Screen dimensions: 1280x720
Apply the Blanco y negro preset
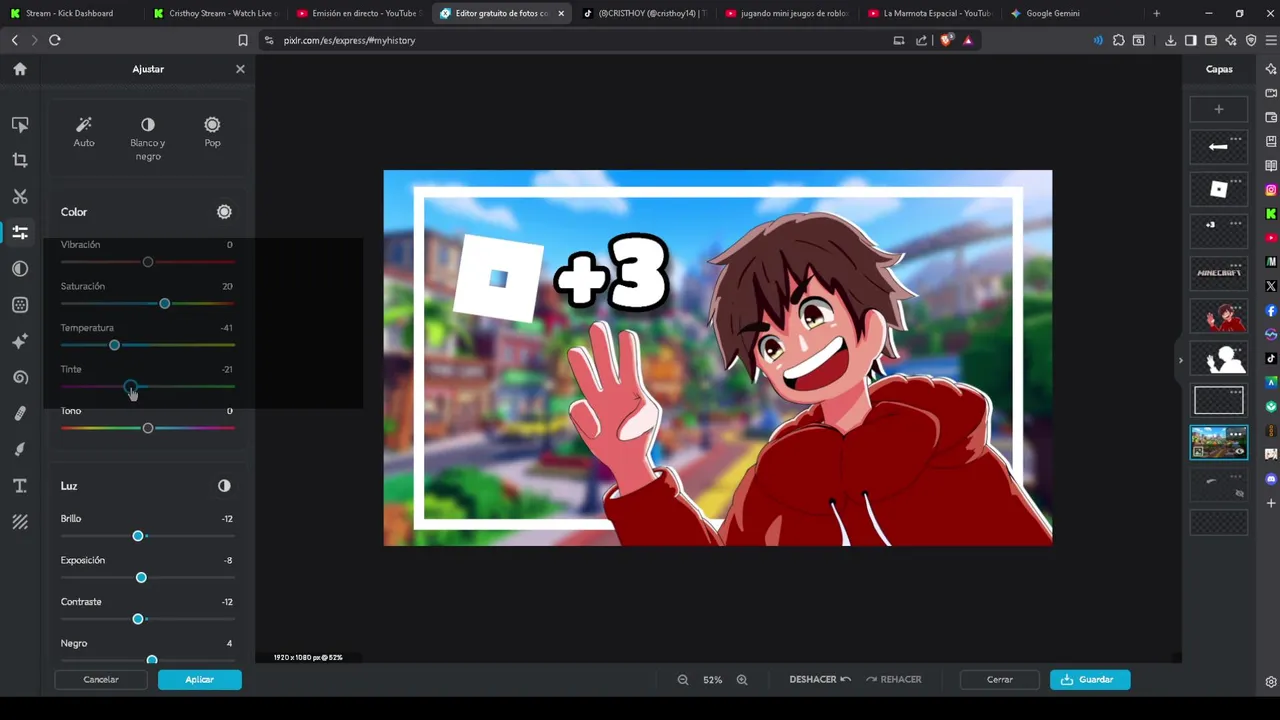click(148, 138)
